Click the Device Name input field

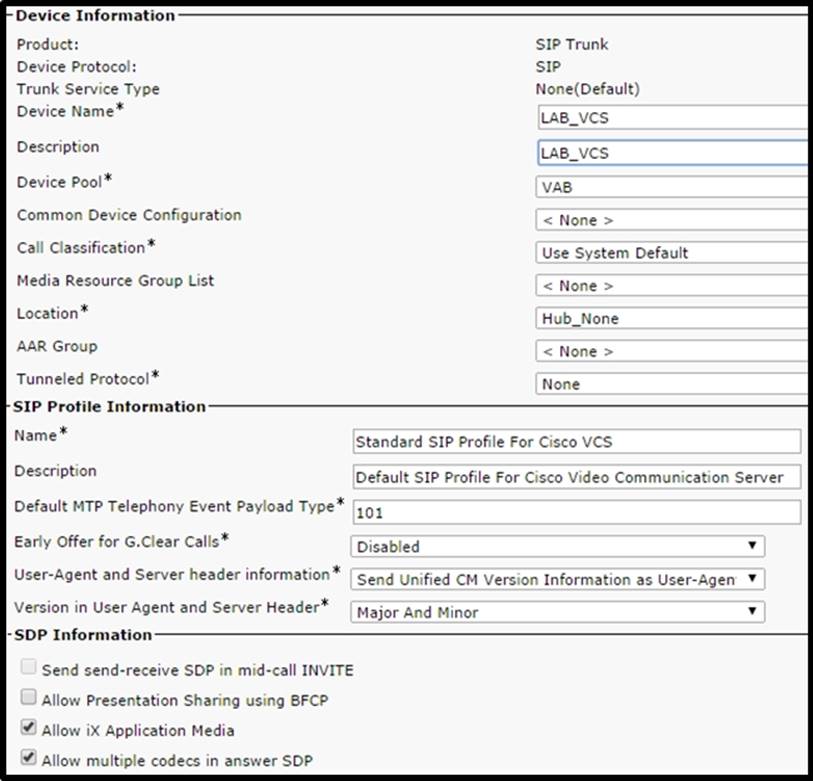(670, 119)
